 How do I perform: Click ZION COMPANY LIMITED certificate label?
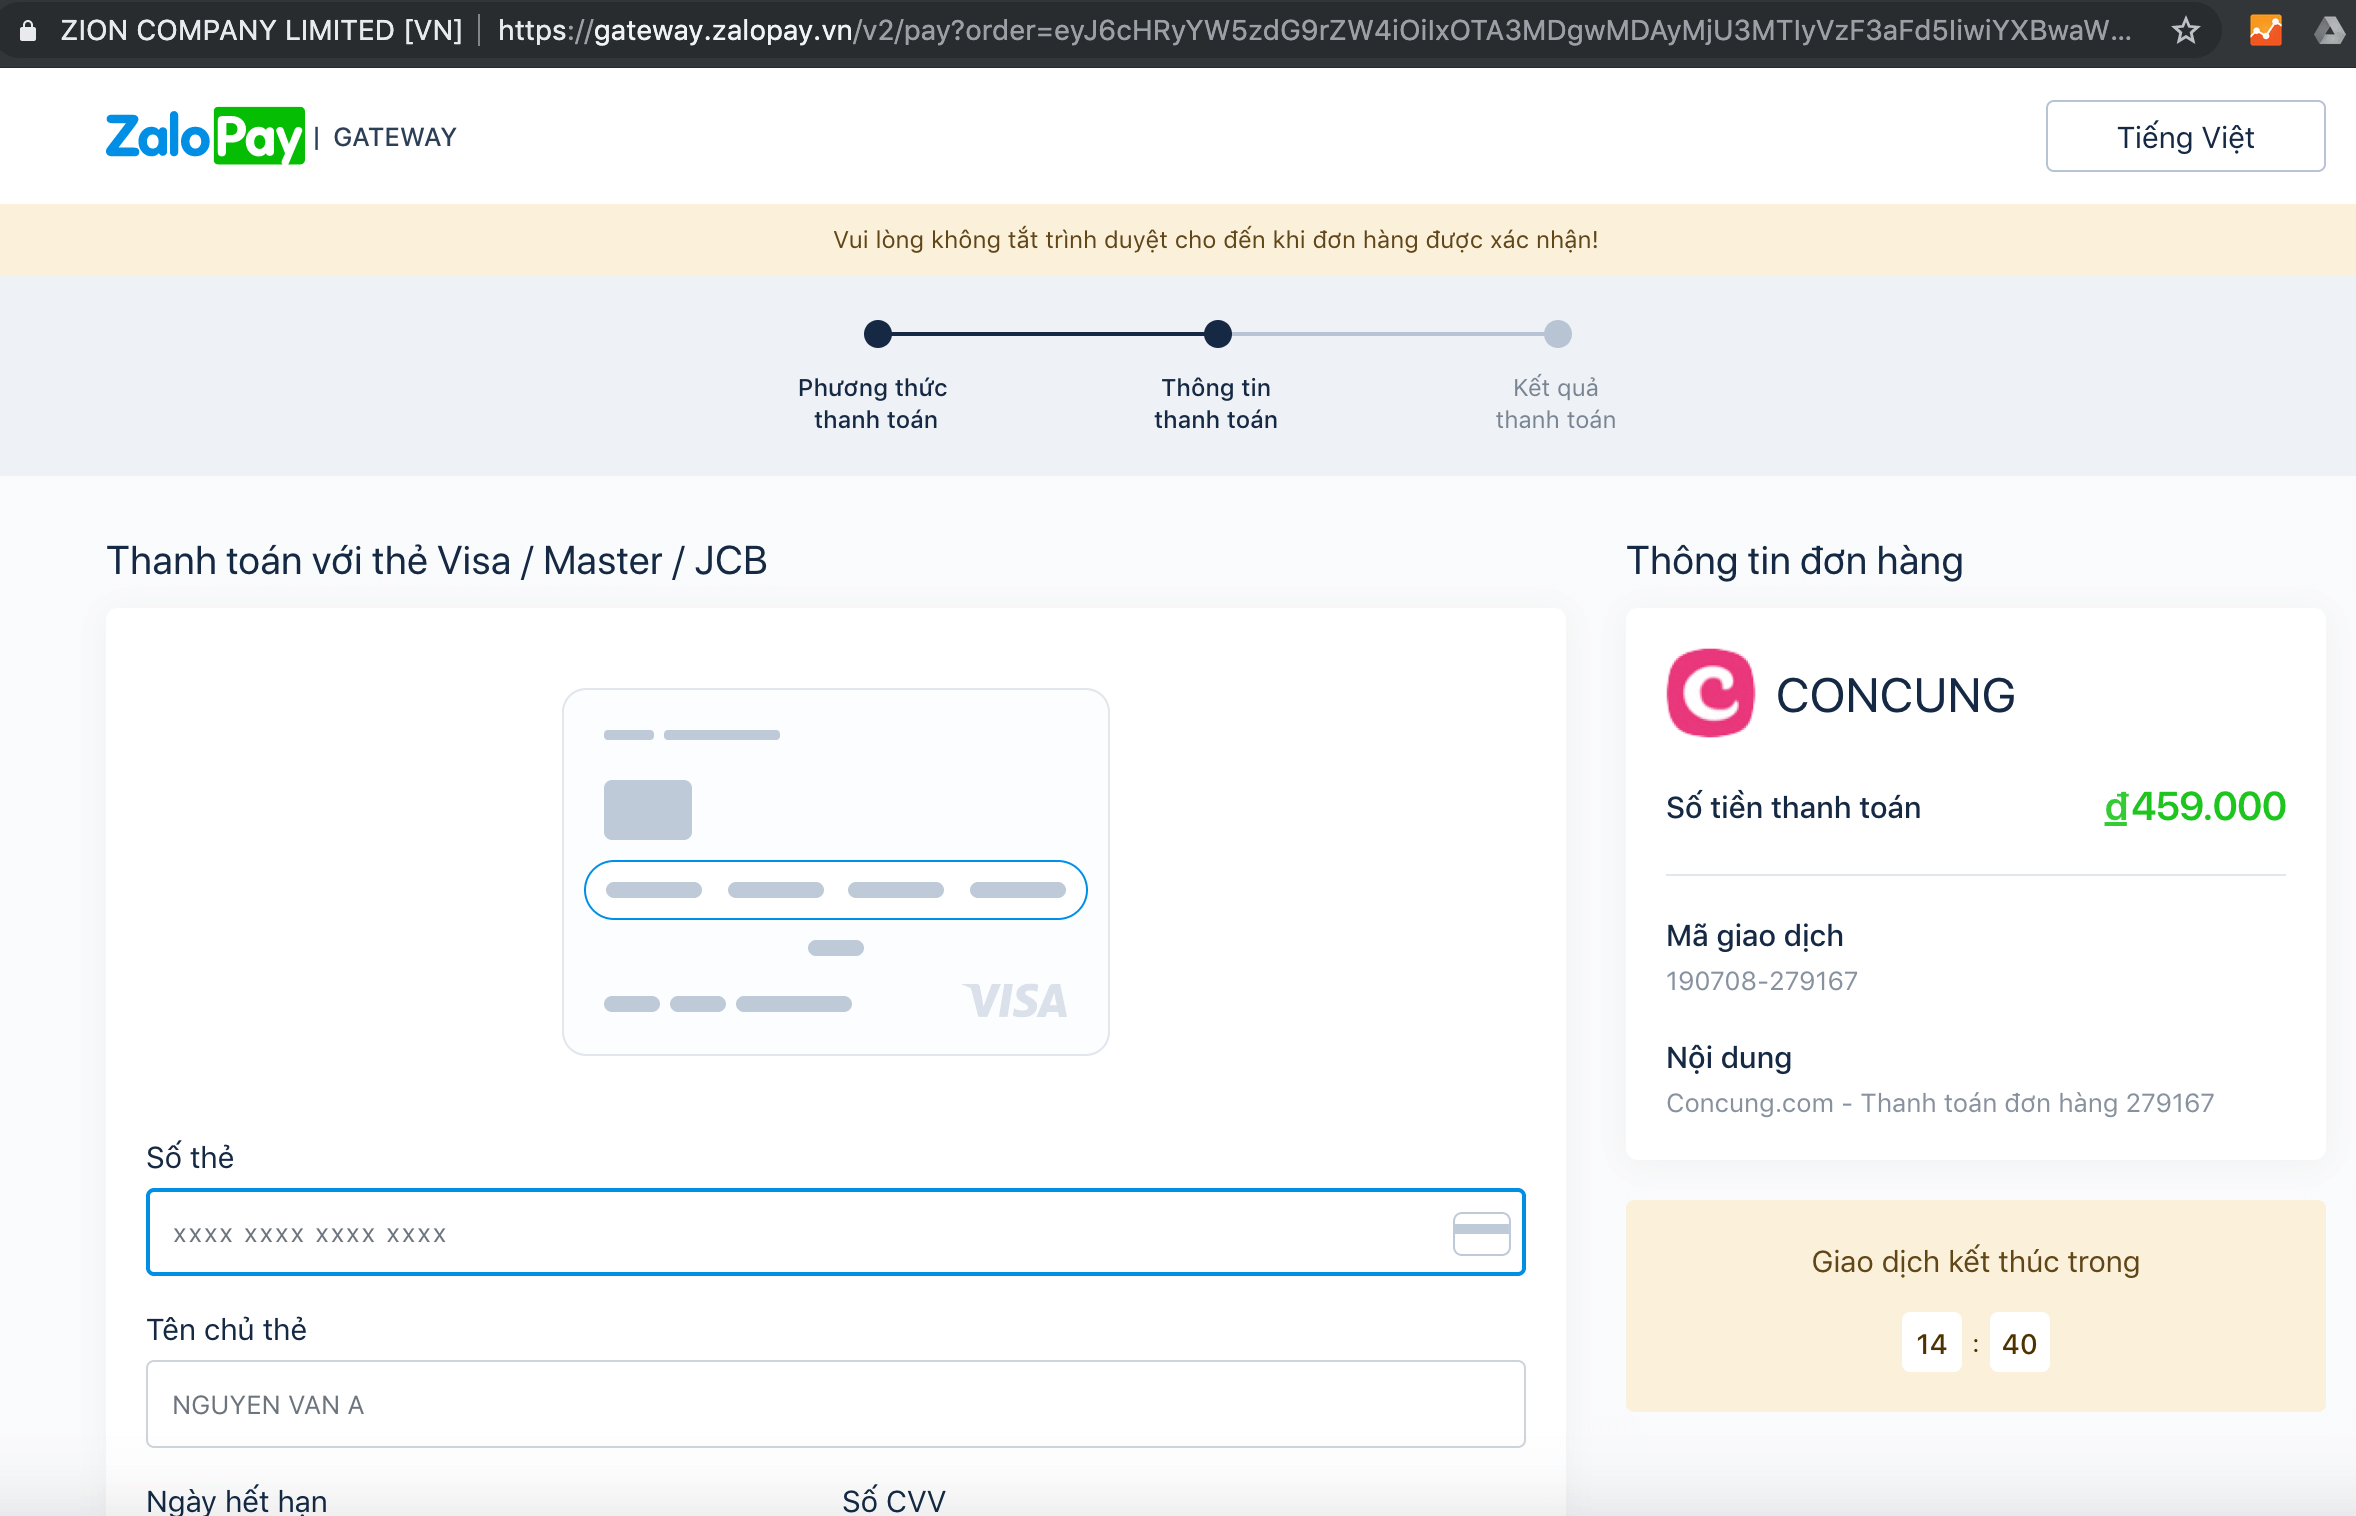(x=261, y=30)
